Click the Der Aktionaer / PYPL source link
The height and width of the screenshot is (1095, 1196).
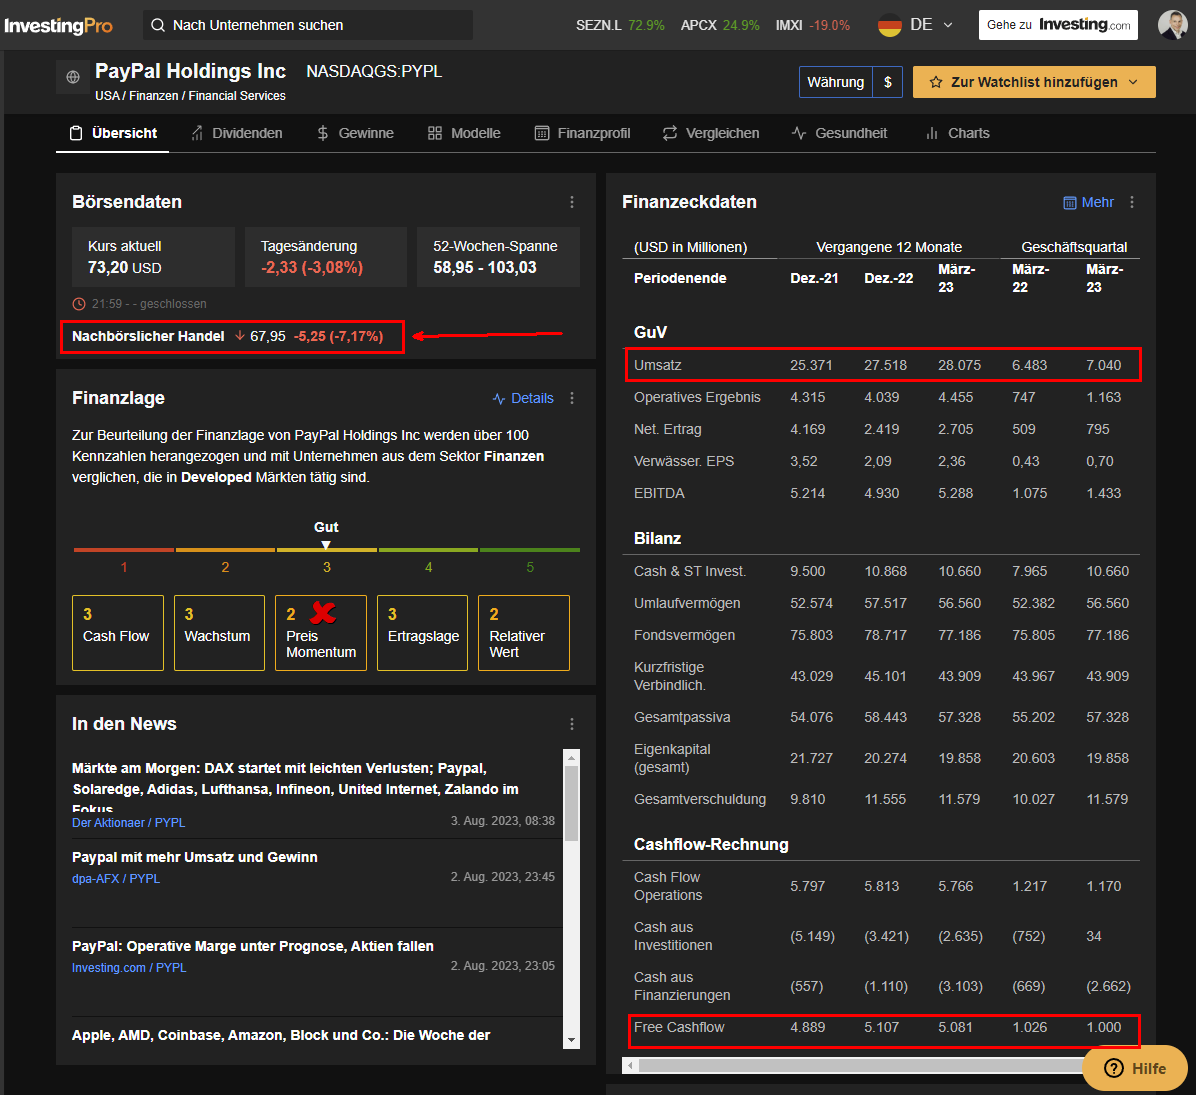[129, 824]
